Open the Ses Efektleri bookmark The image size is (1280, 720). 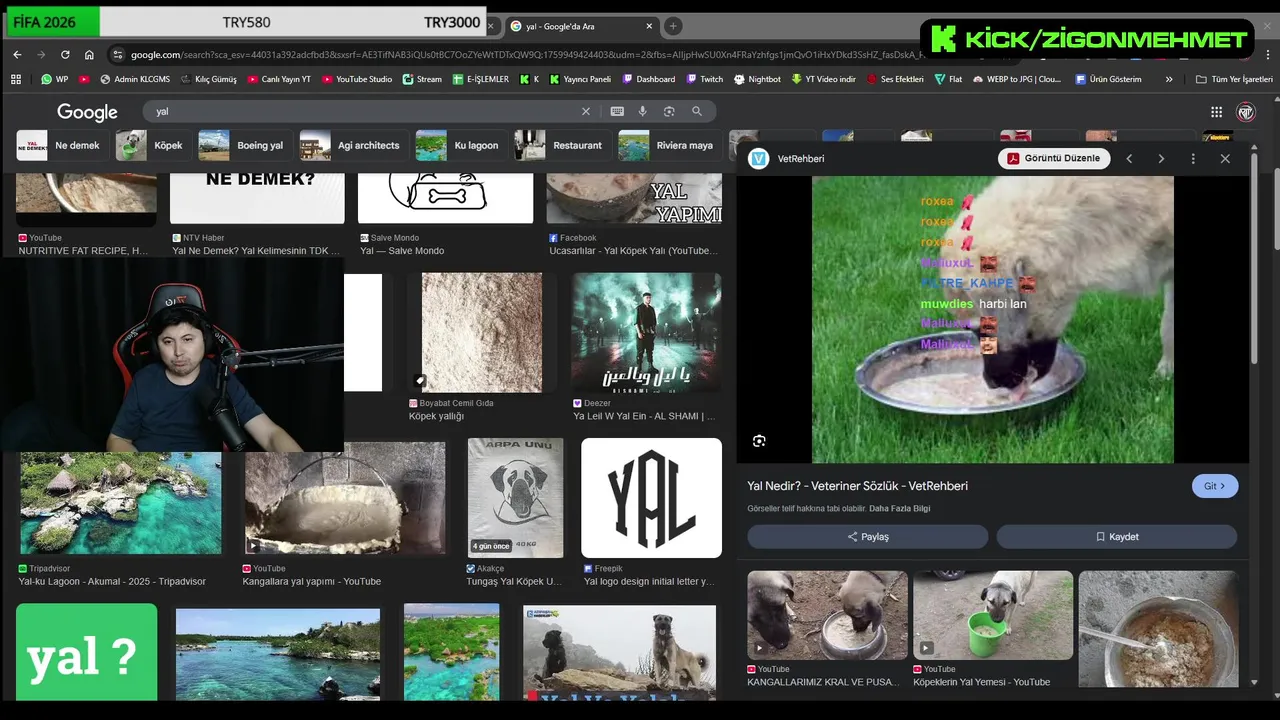click(x=894, y=79)
